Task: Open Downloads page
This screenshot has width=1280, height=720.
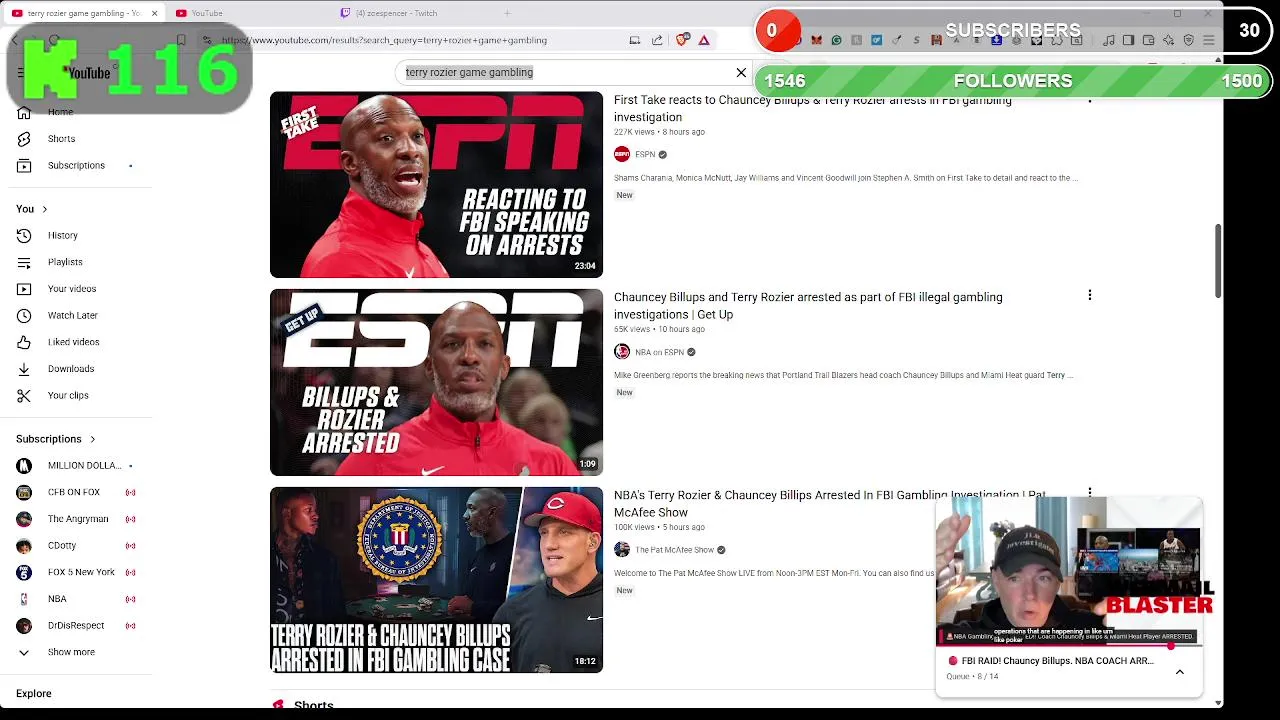Action: (71, 369)
